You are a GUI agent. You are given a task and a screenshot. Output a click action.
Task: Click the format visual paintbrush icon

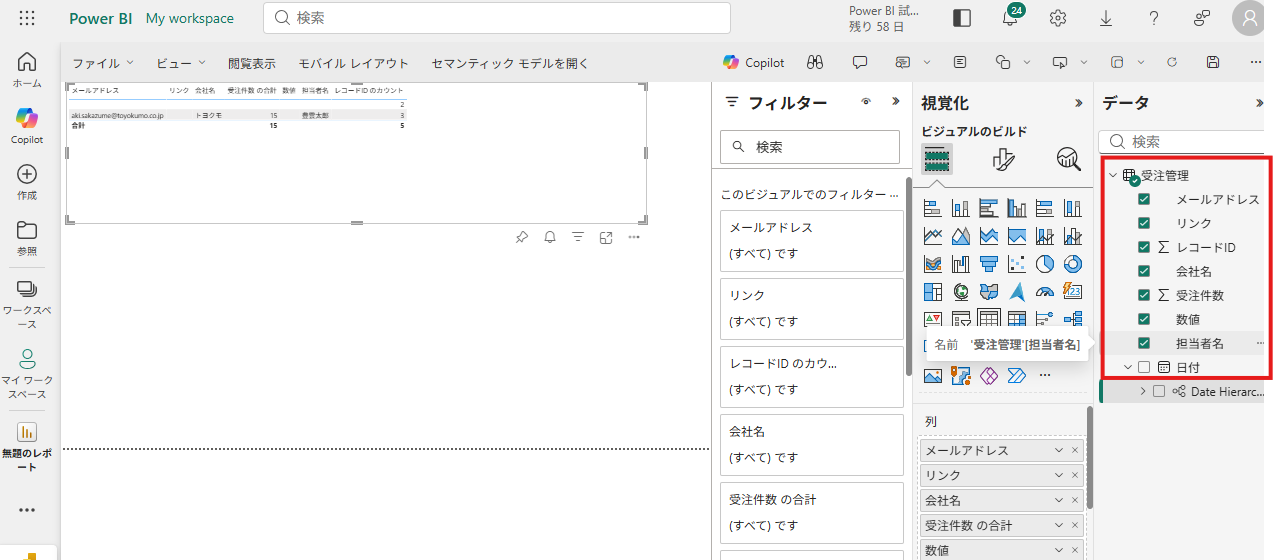click(x=1003, y=159)
